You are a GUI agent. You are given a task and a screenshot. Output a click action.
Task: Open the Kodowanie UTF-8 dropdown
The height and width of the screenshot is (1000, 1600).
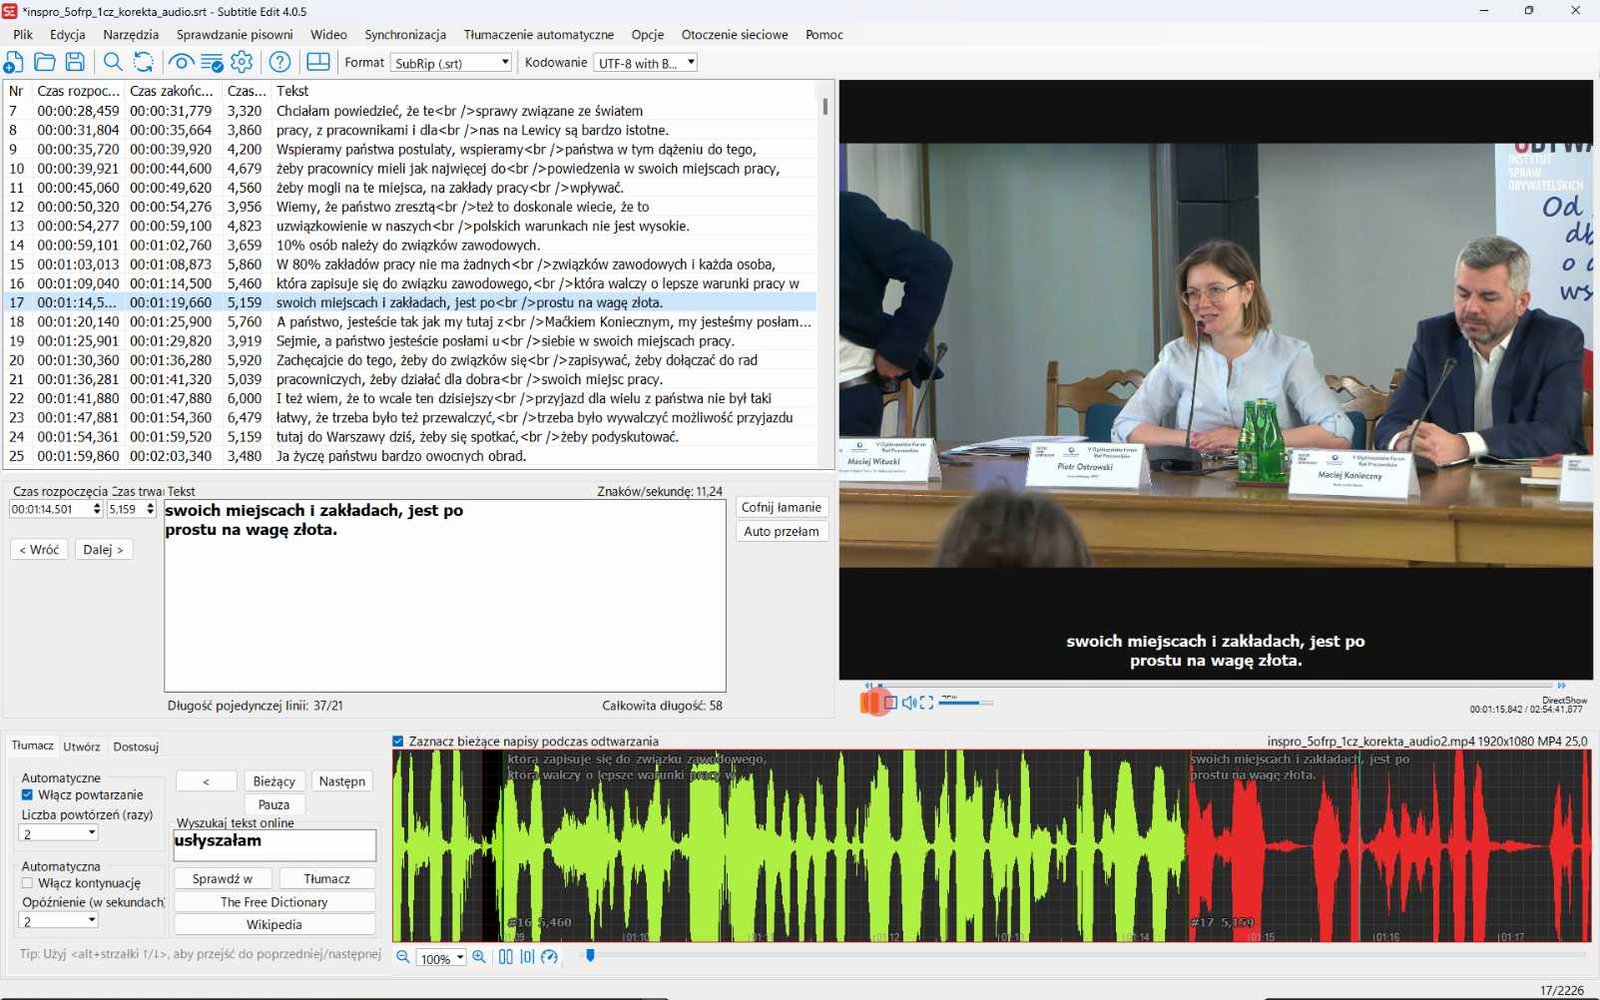tap(645, 63)
